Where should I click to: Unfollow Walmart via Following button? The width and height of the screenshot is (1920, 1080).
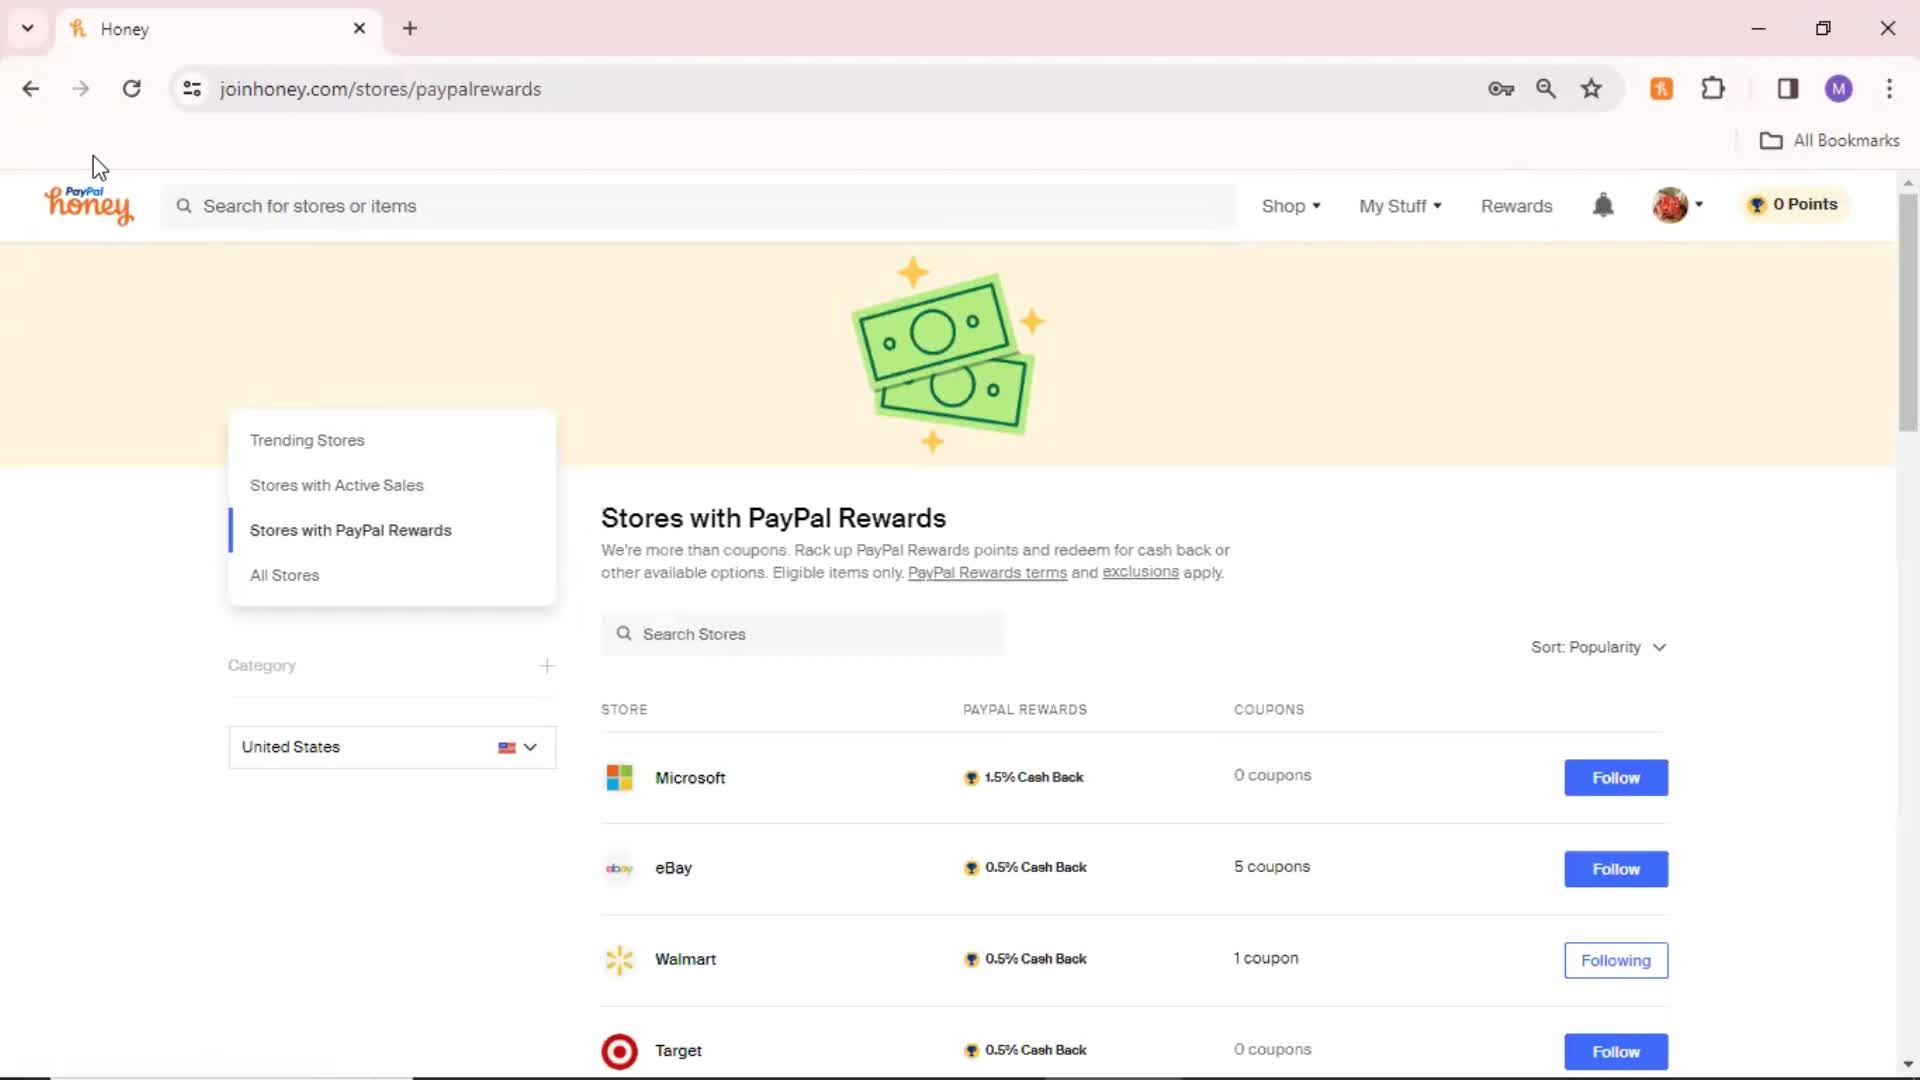(1616, 960)
